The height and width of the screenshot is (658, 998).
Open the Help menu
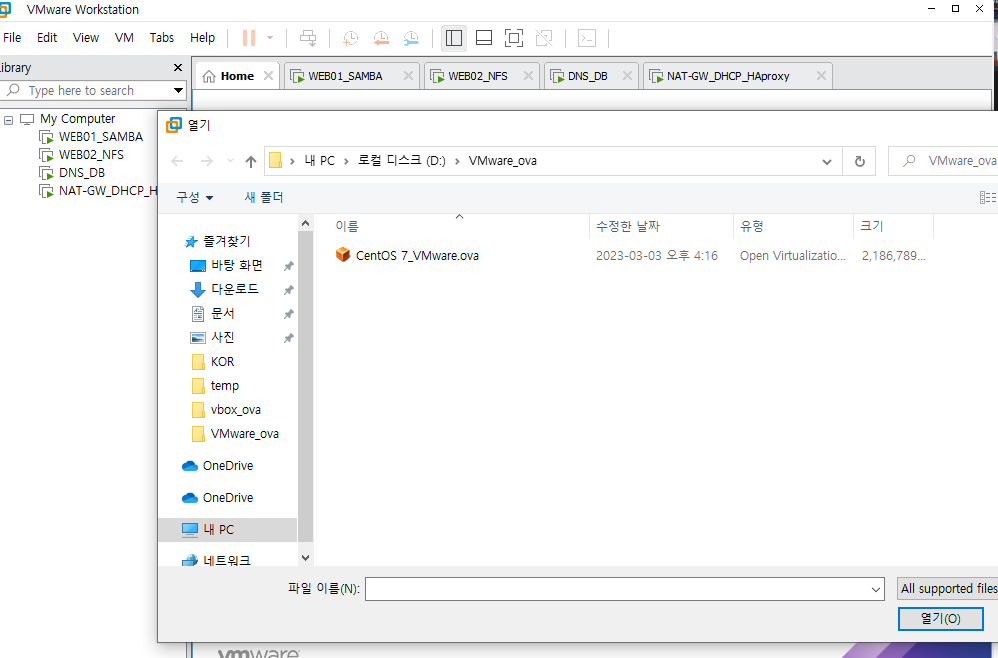point(202,38)
